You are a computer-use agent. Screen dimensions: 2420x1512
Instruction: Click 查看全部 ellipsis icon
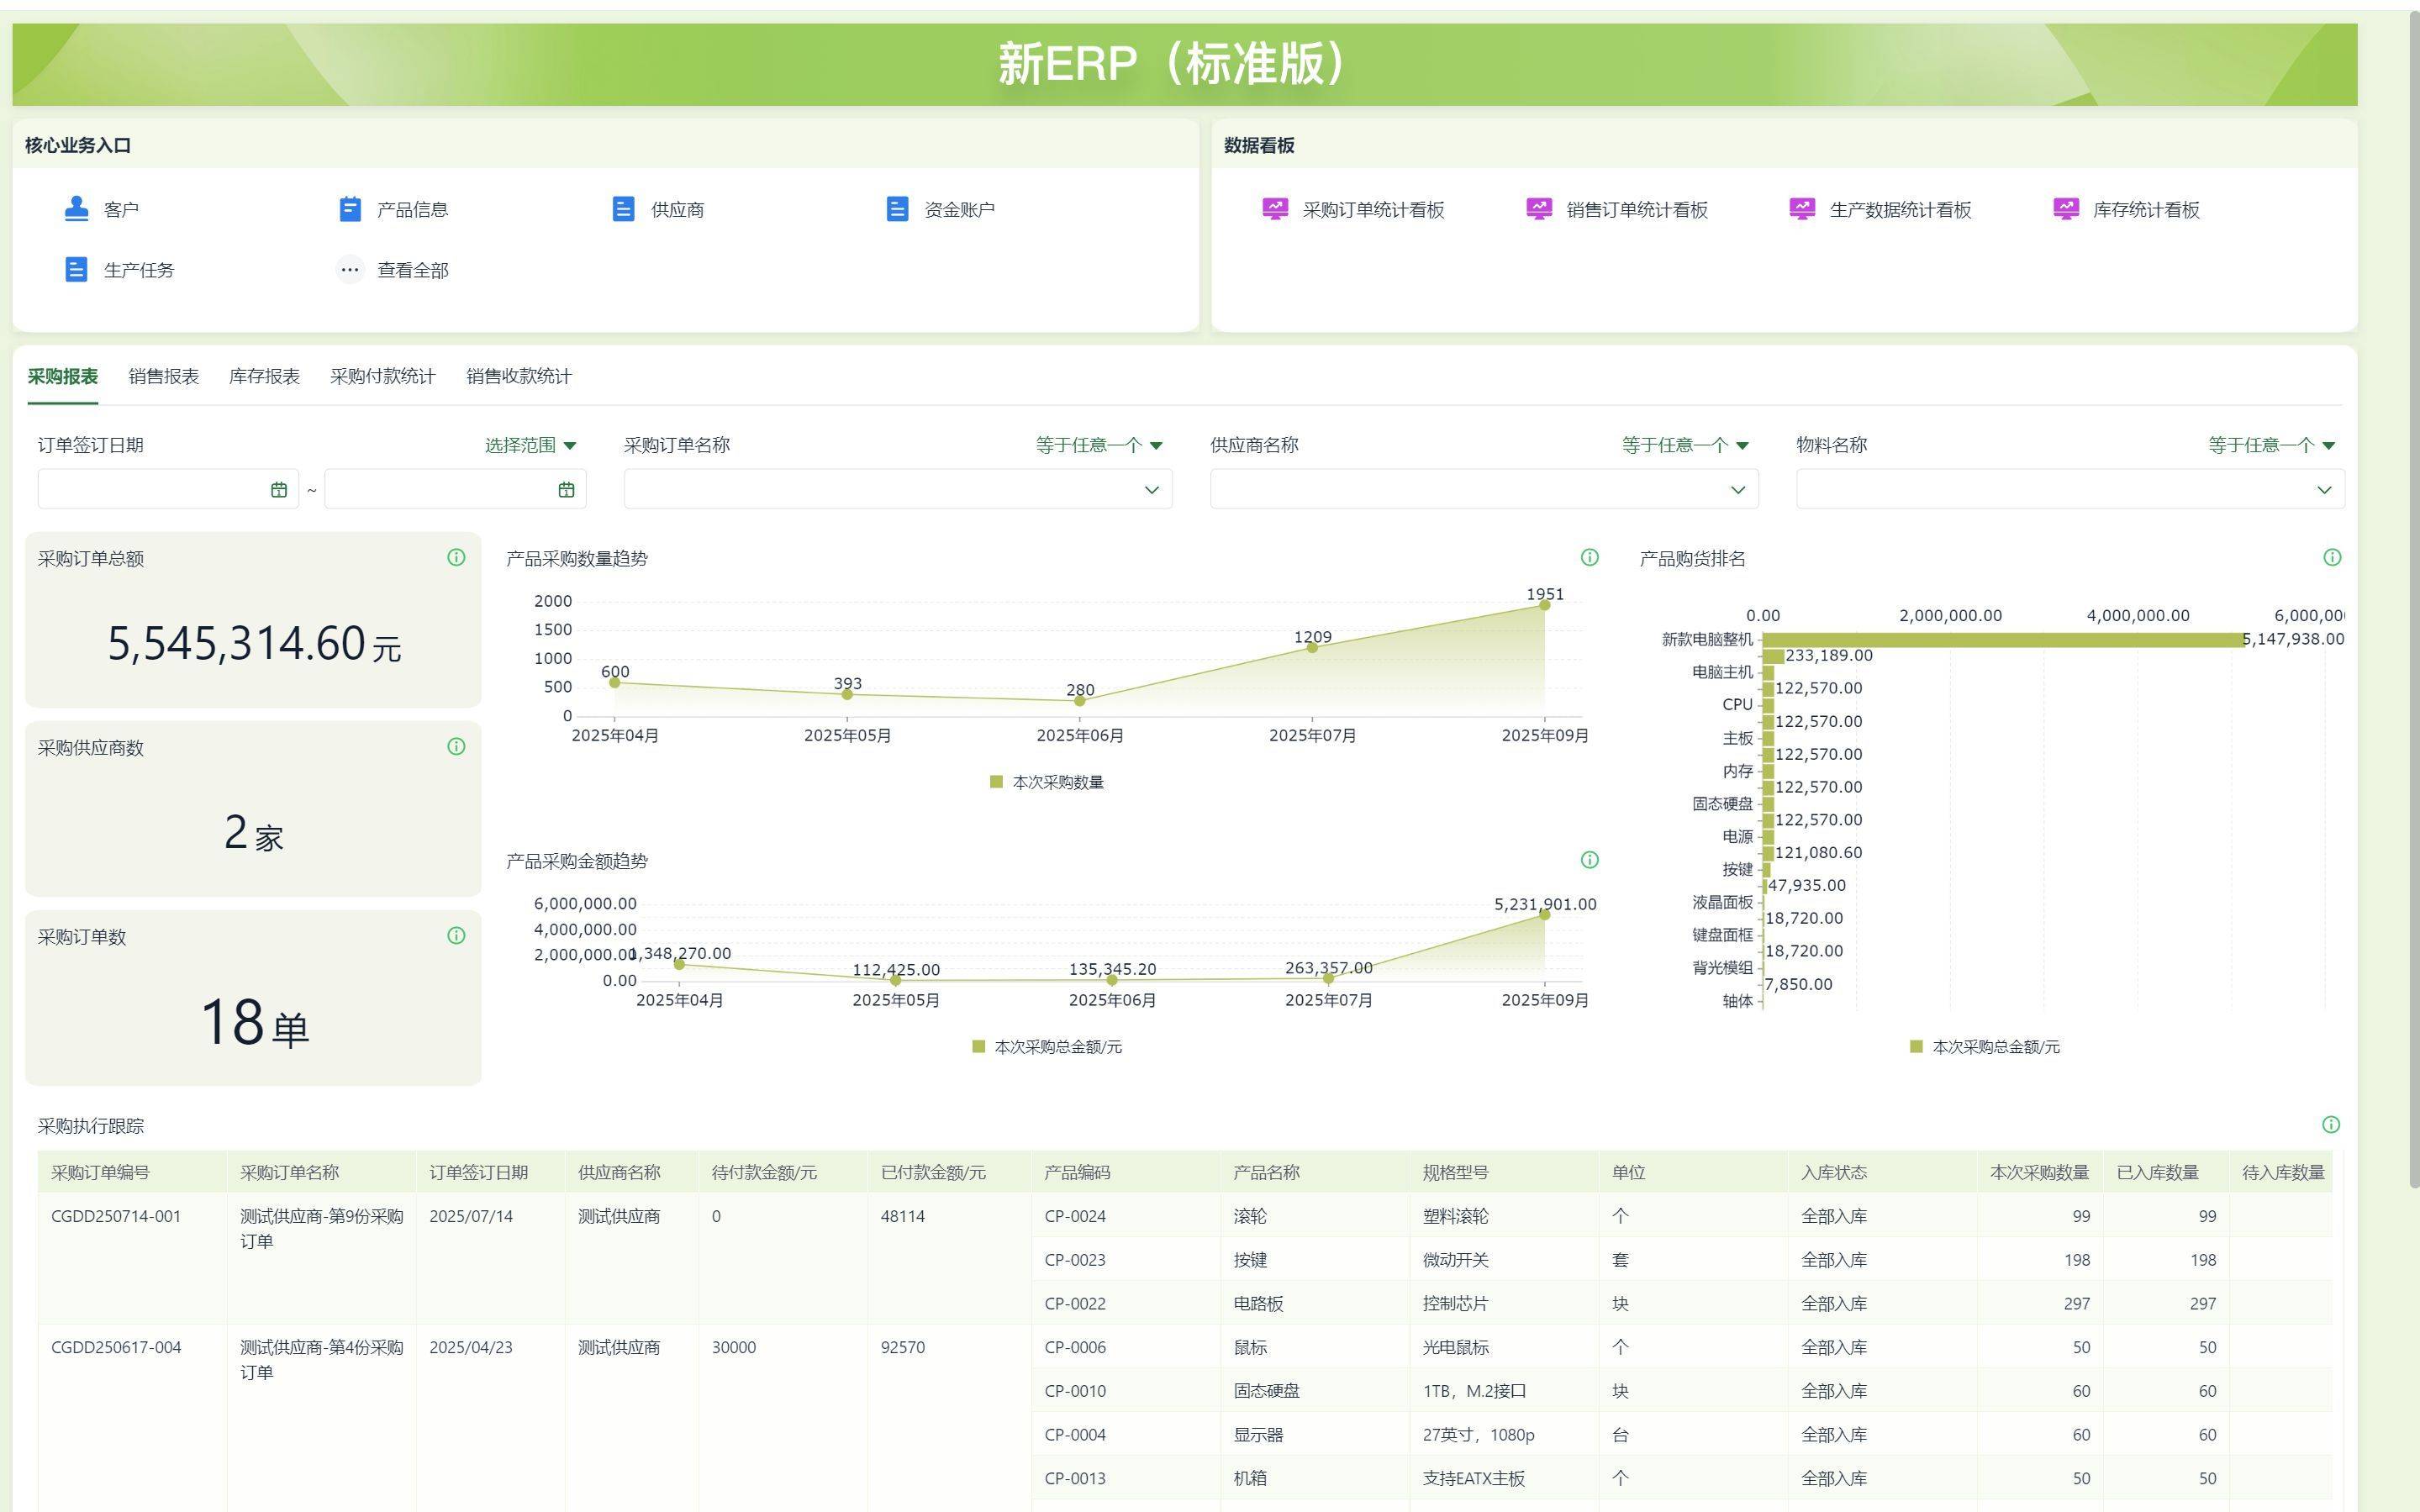point(350,270)
